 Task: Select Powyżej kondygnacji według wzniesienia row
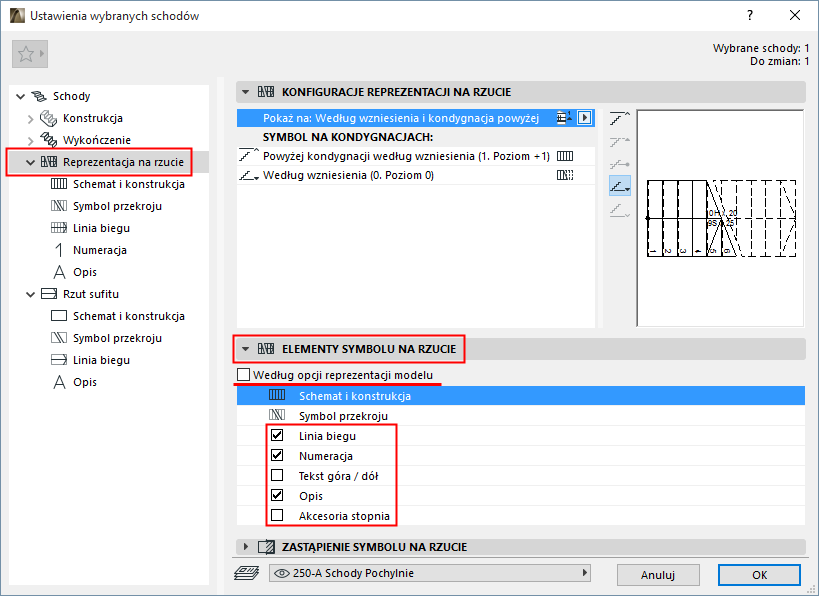point(416,156)
